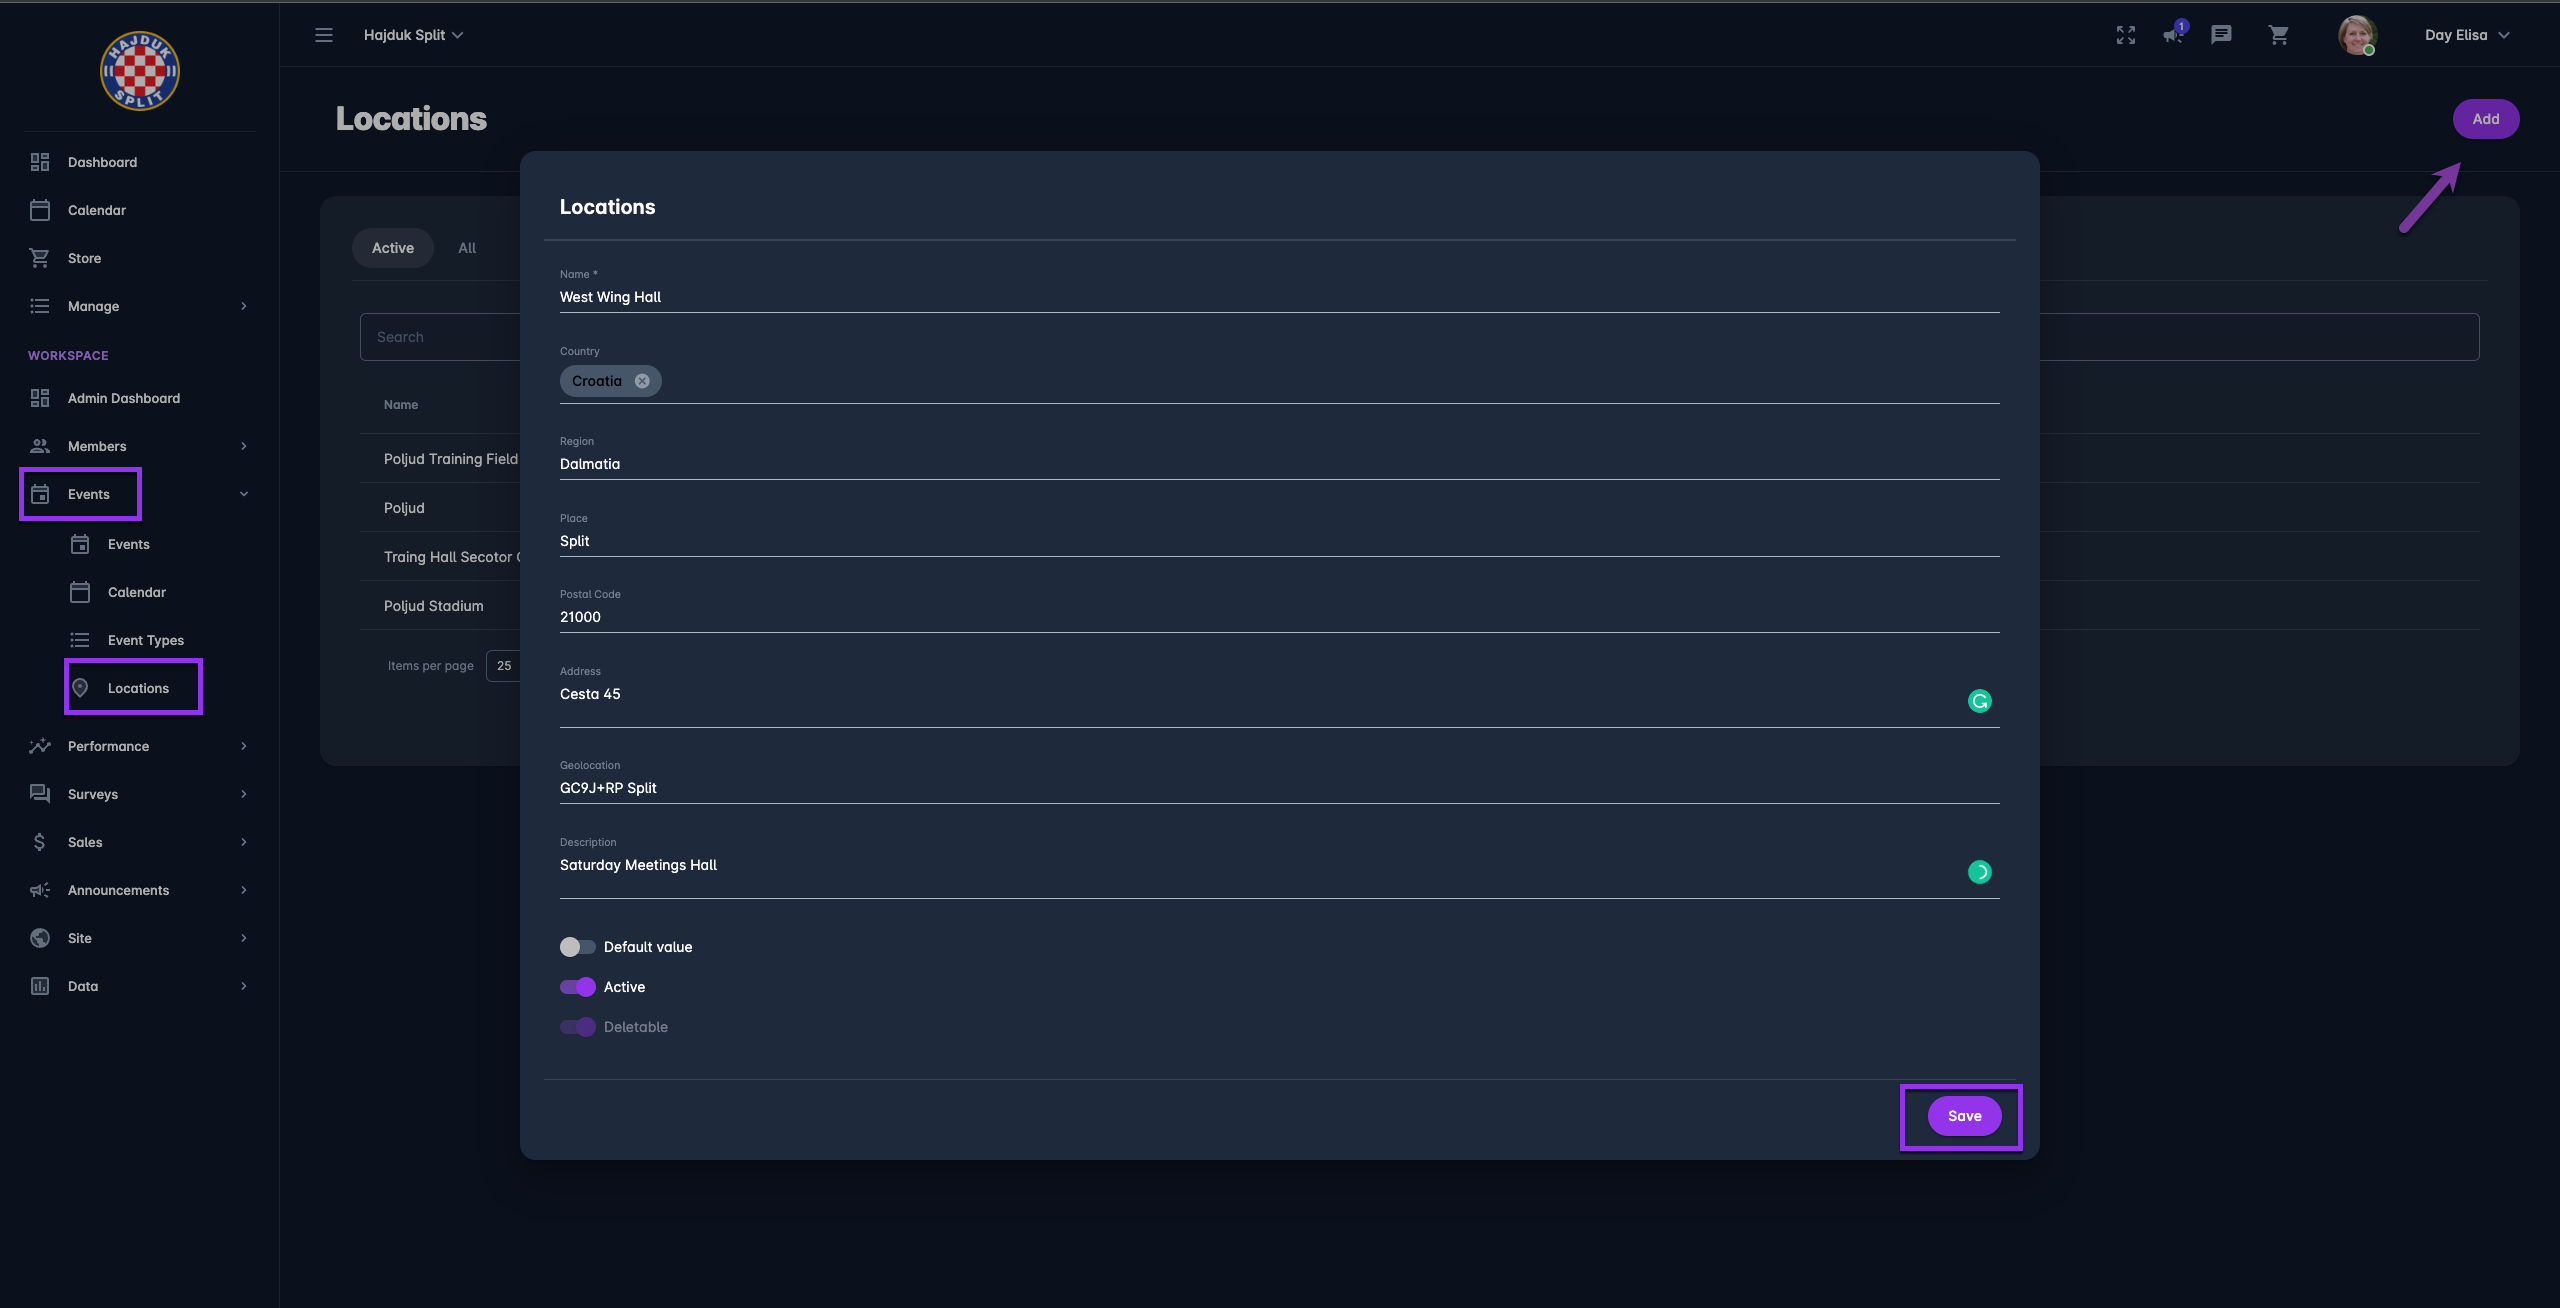Open the shopping cart icon

(2279, 35)
